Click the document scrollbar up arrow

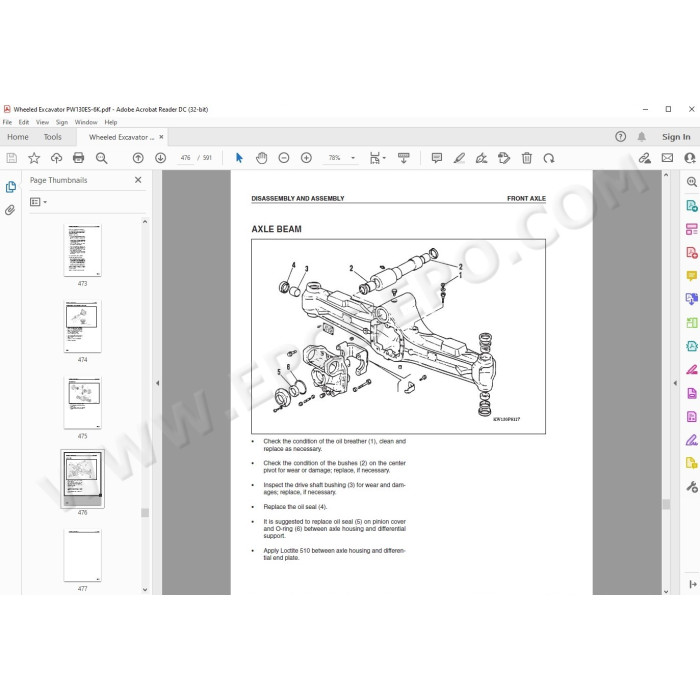[666, 175]
